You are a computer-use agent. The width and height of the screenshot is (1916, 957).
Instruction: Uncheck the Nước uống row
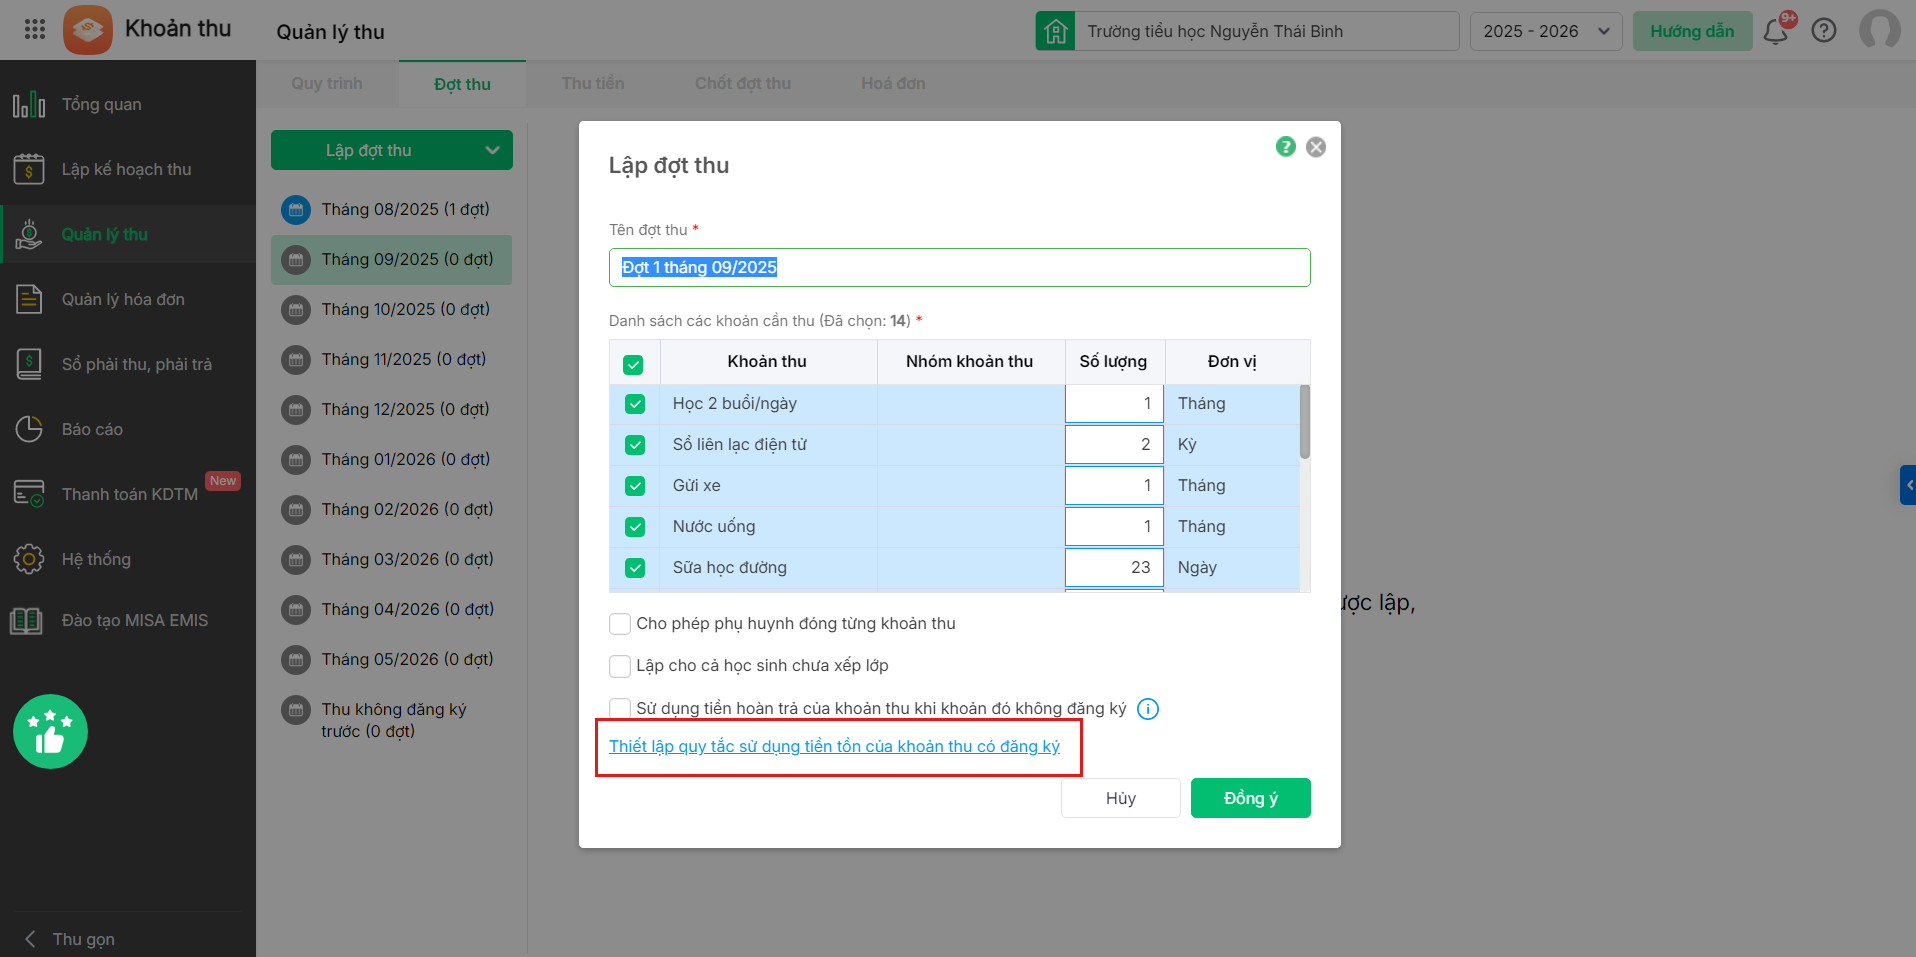[x=635, y=527]
